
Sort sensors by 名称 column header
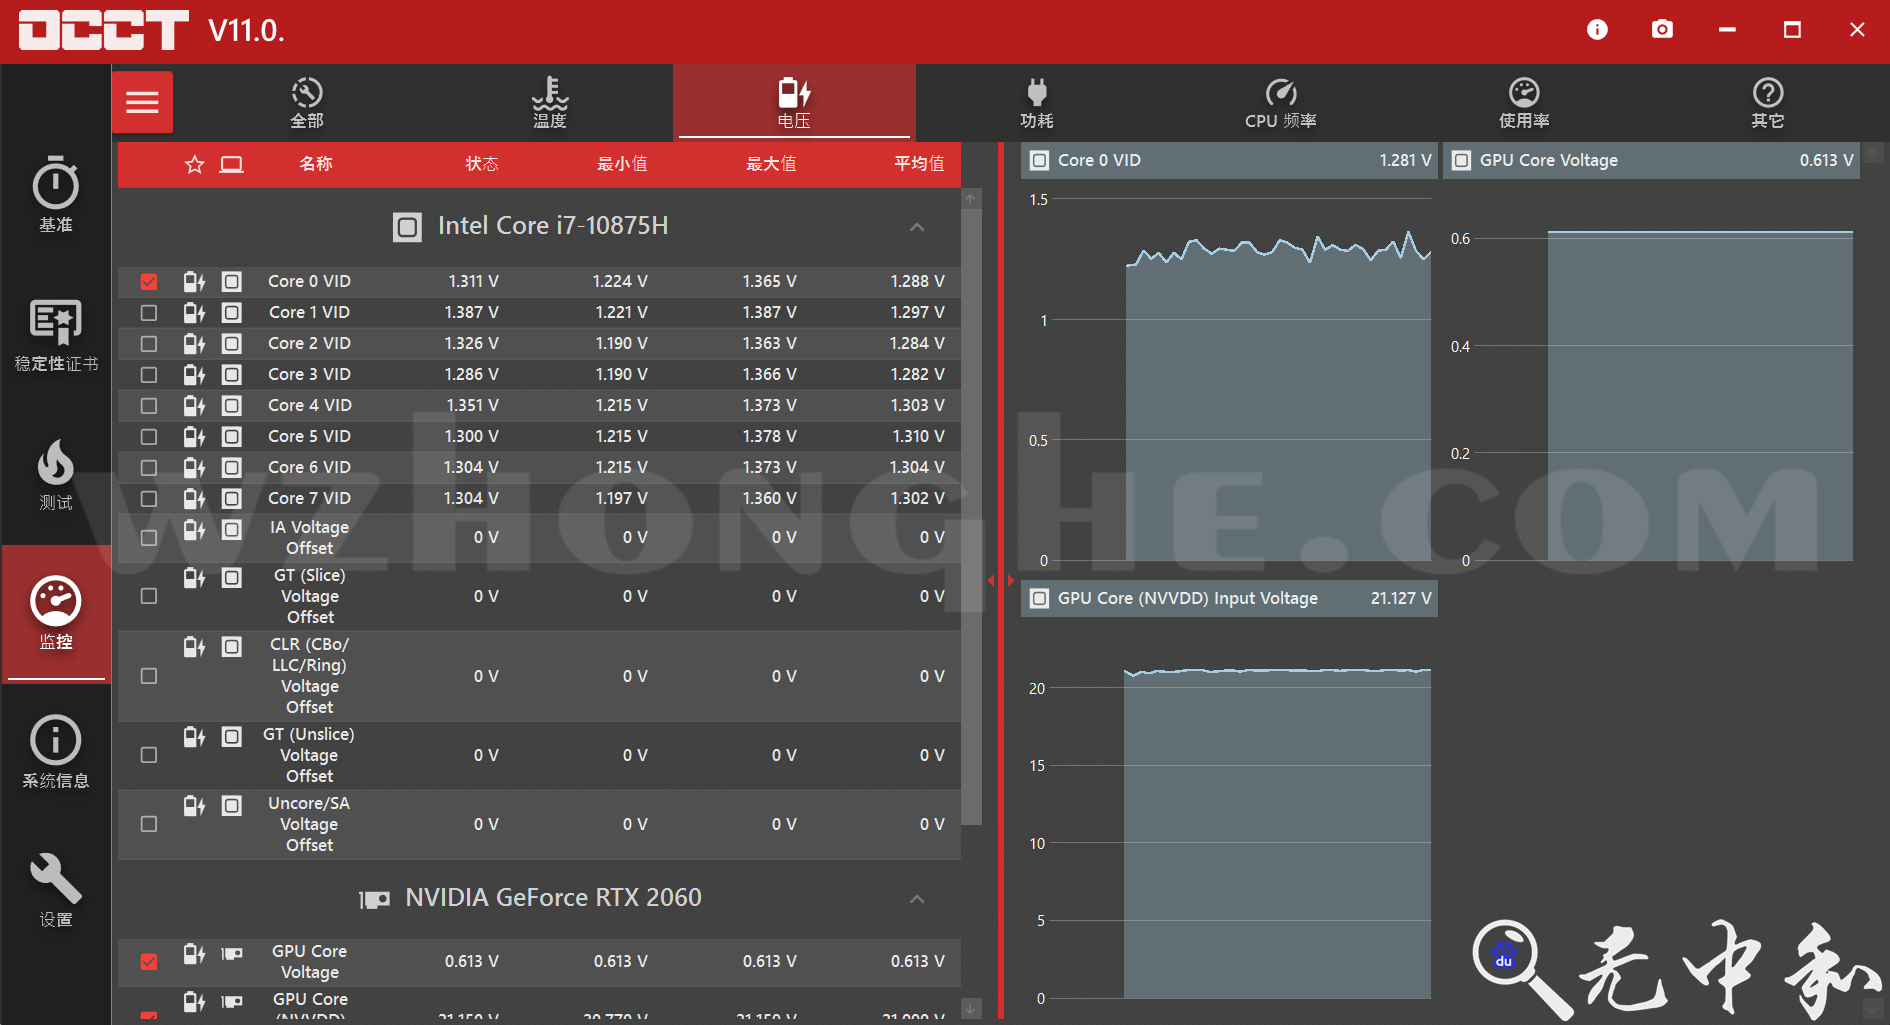click(x=316, y=164)
